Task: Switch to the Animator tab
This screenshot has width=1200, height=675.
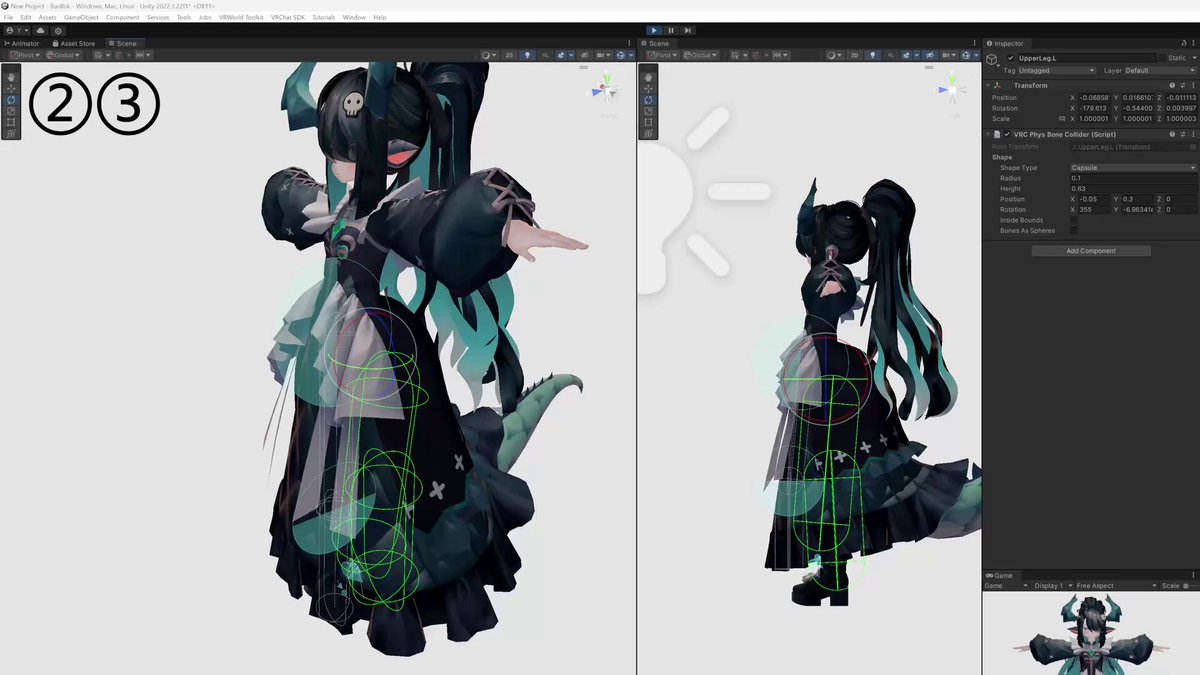Action: [x=22, y=43]
